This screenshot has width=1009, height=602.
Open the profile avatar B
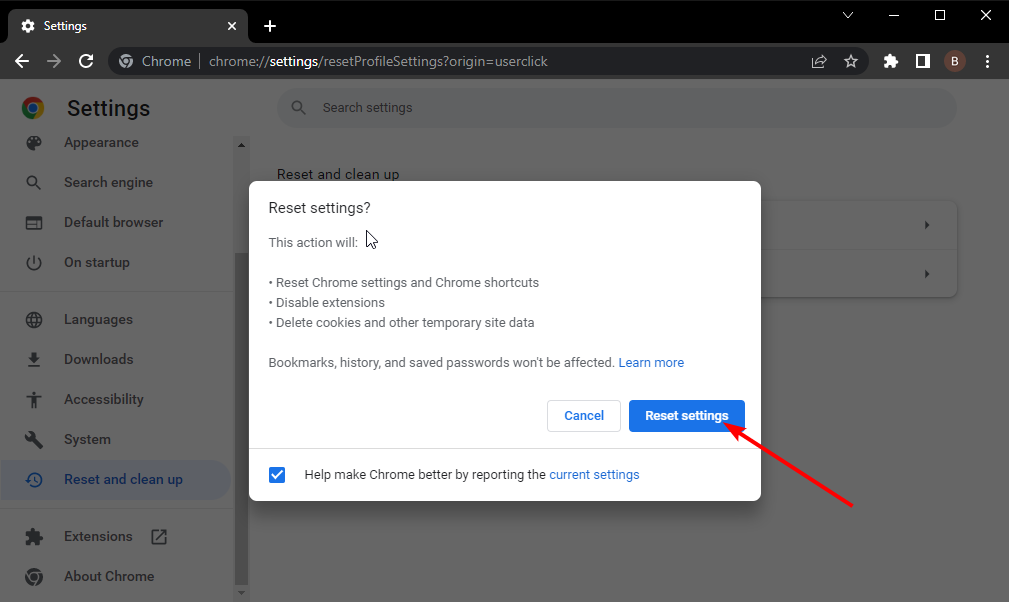point(954,61)
